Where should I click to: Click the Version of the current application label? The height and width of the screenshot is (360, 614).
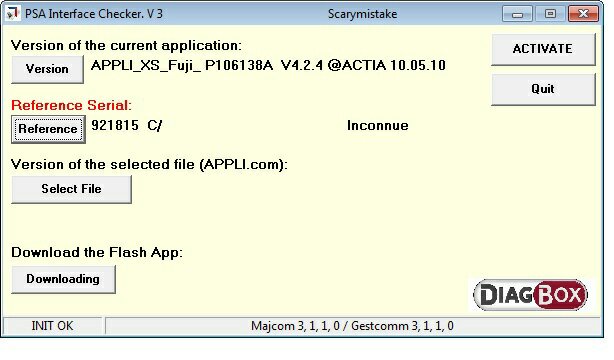126,46
